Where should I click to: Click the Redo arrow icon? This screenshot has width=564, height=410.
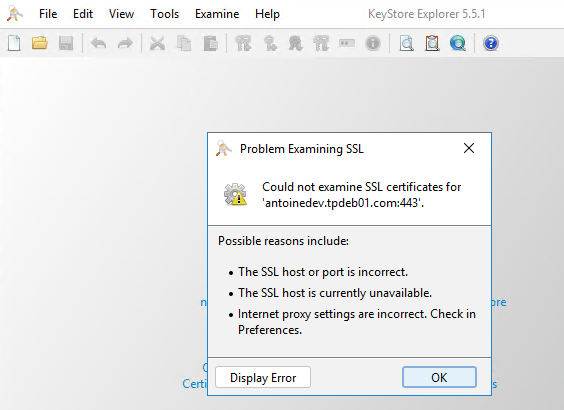125,44
